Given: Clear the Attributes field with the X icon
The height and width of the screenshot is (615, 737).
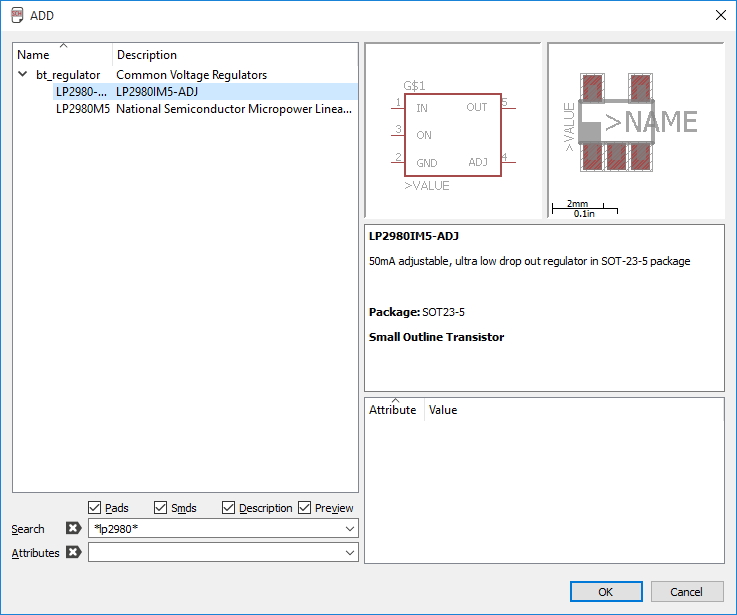Looking at the screenshot, I should click(73, 552).
